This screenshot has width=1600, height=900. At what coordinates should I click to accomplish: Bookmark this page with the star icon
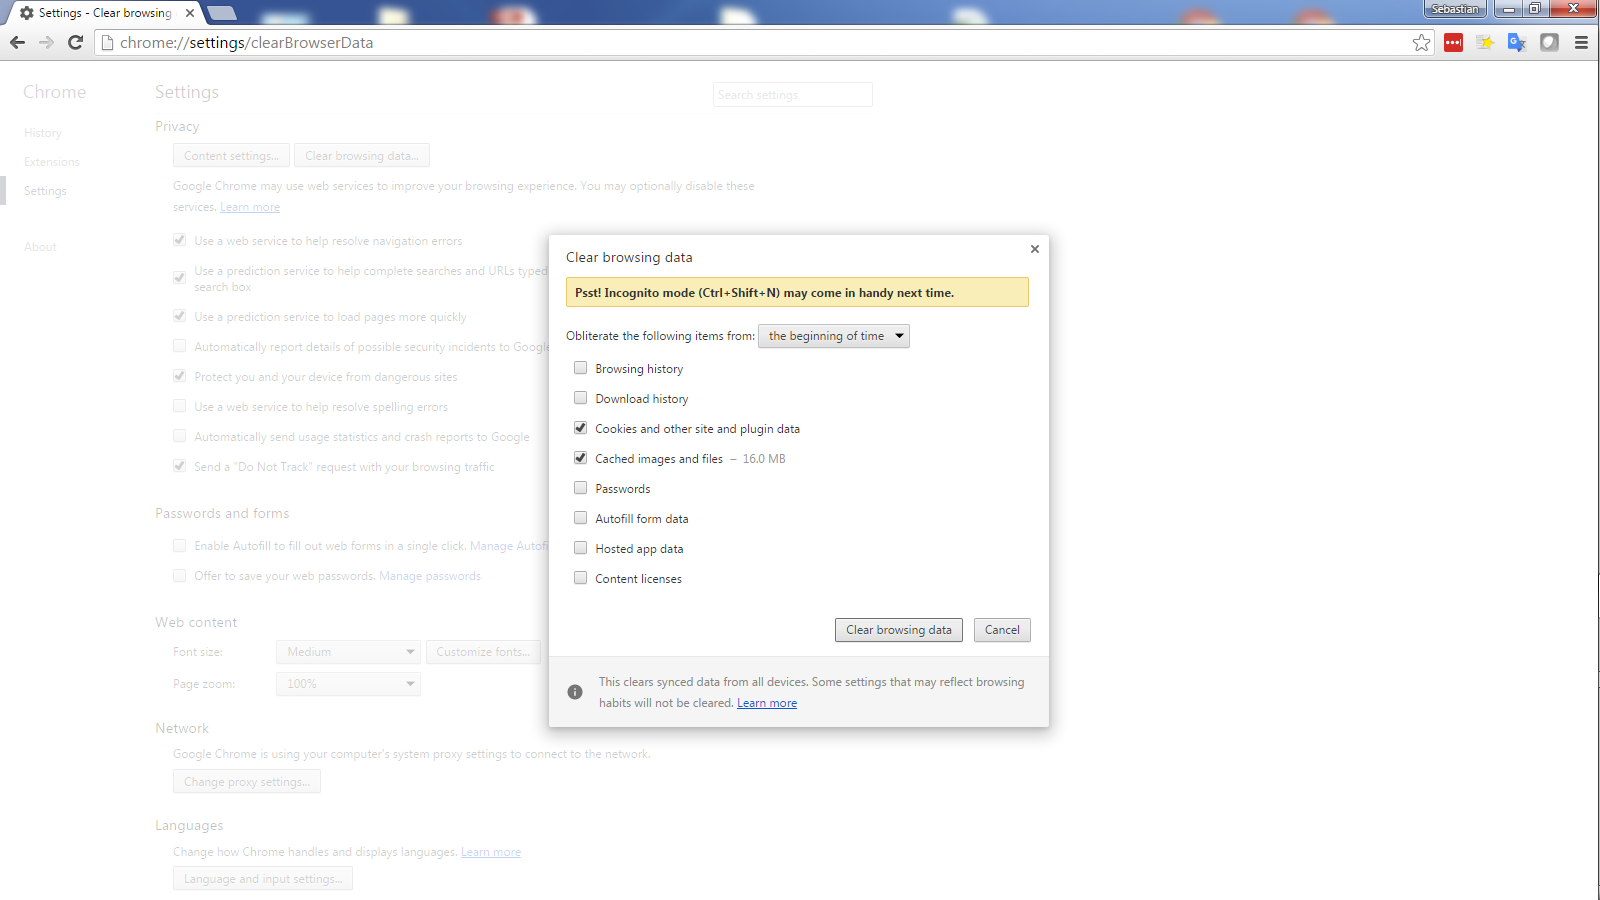1421,42
